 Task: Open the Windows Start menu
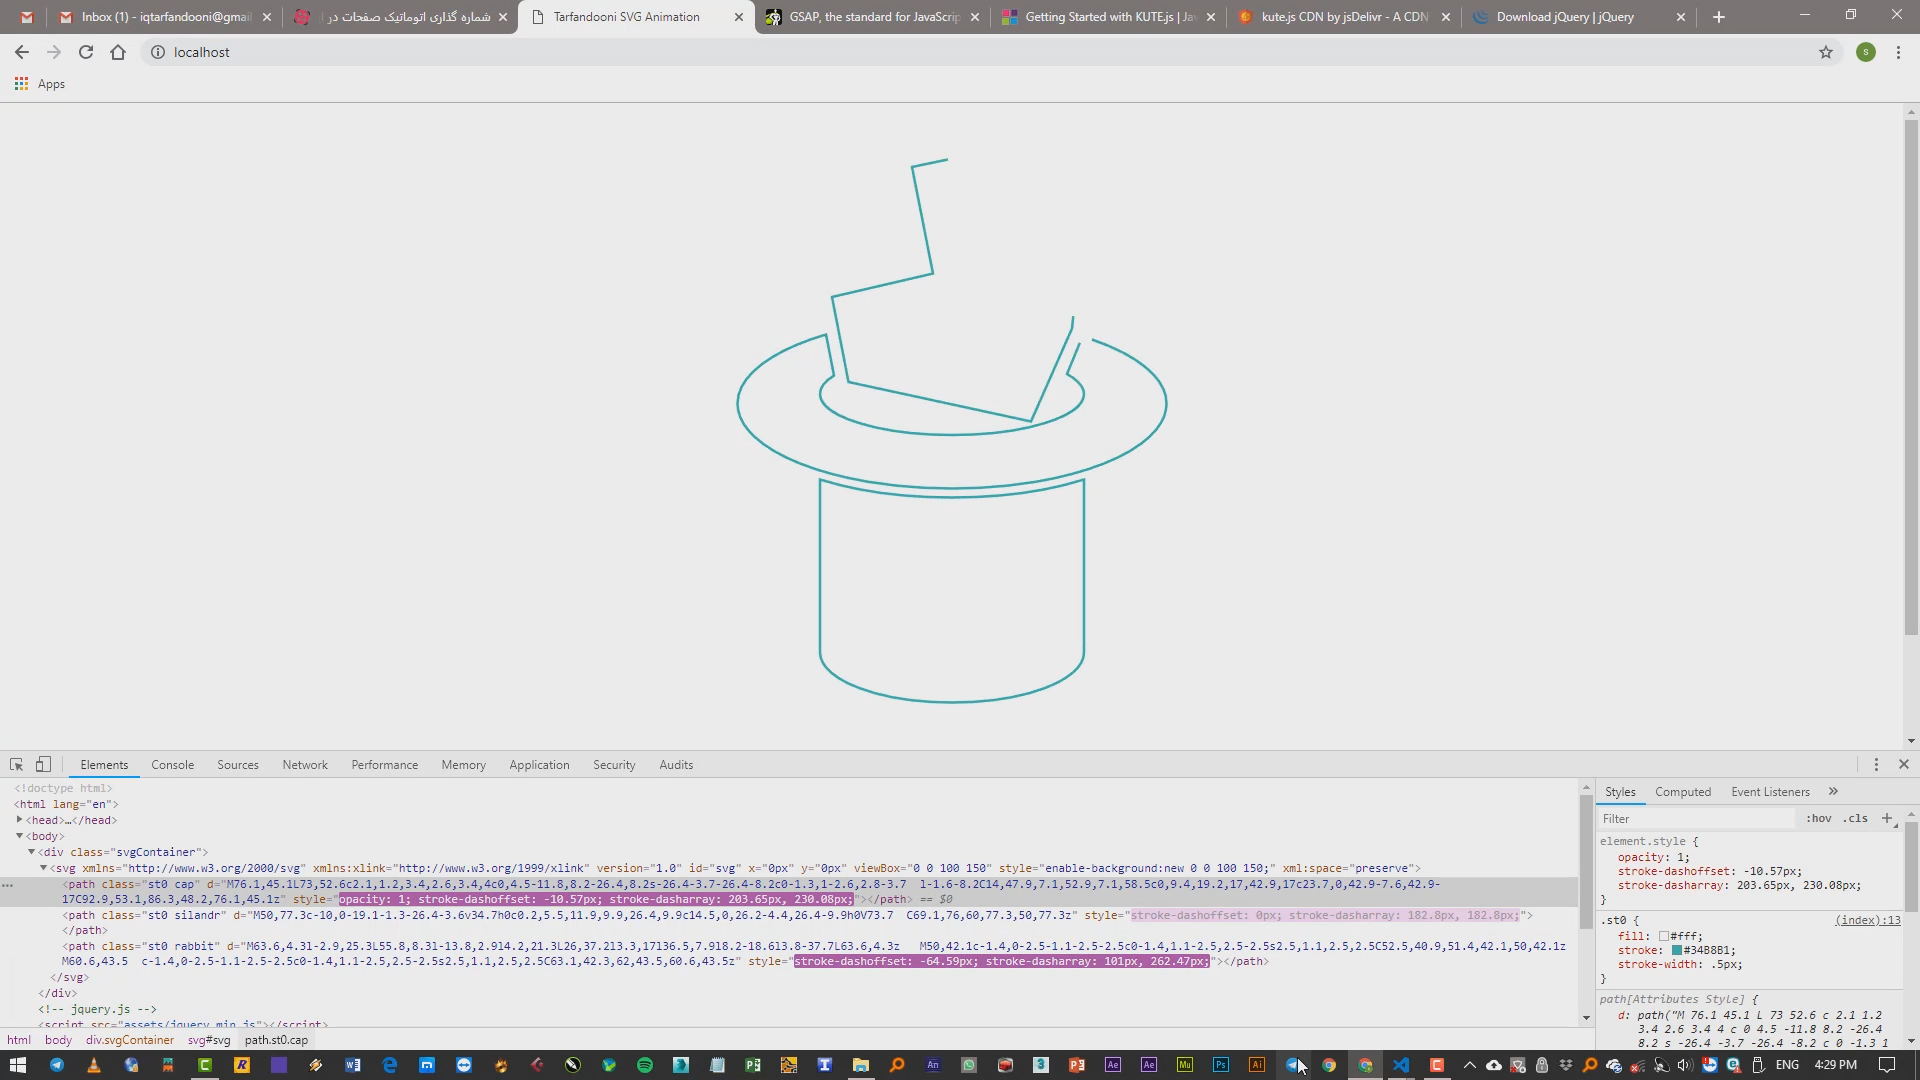18,1065
